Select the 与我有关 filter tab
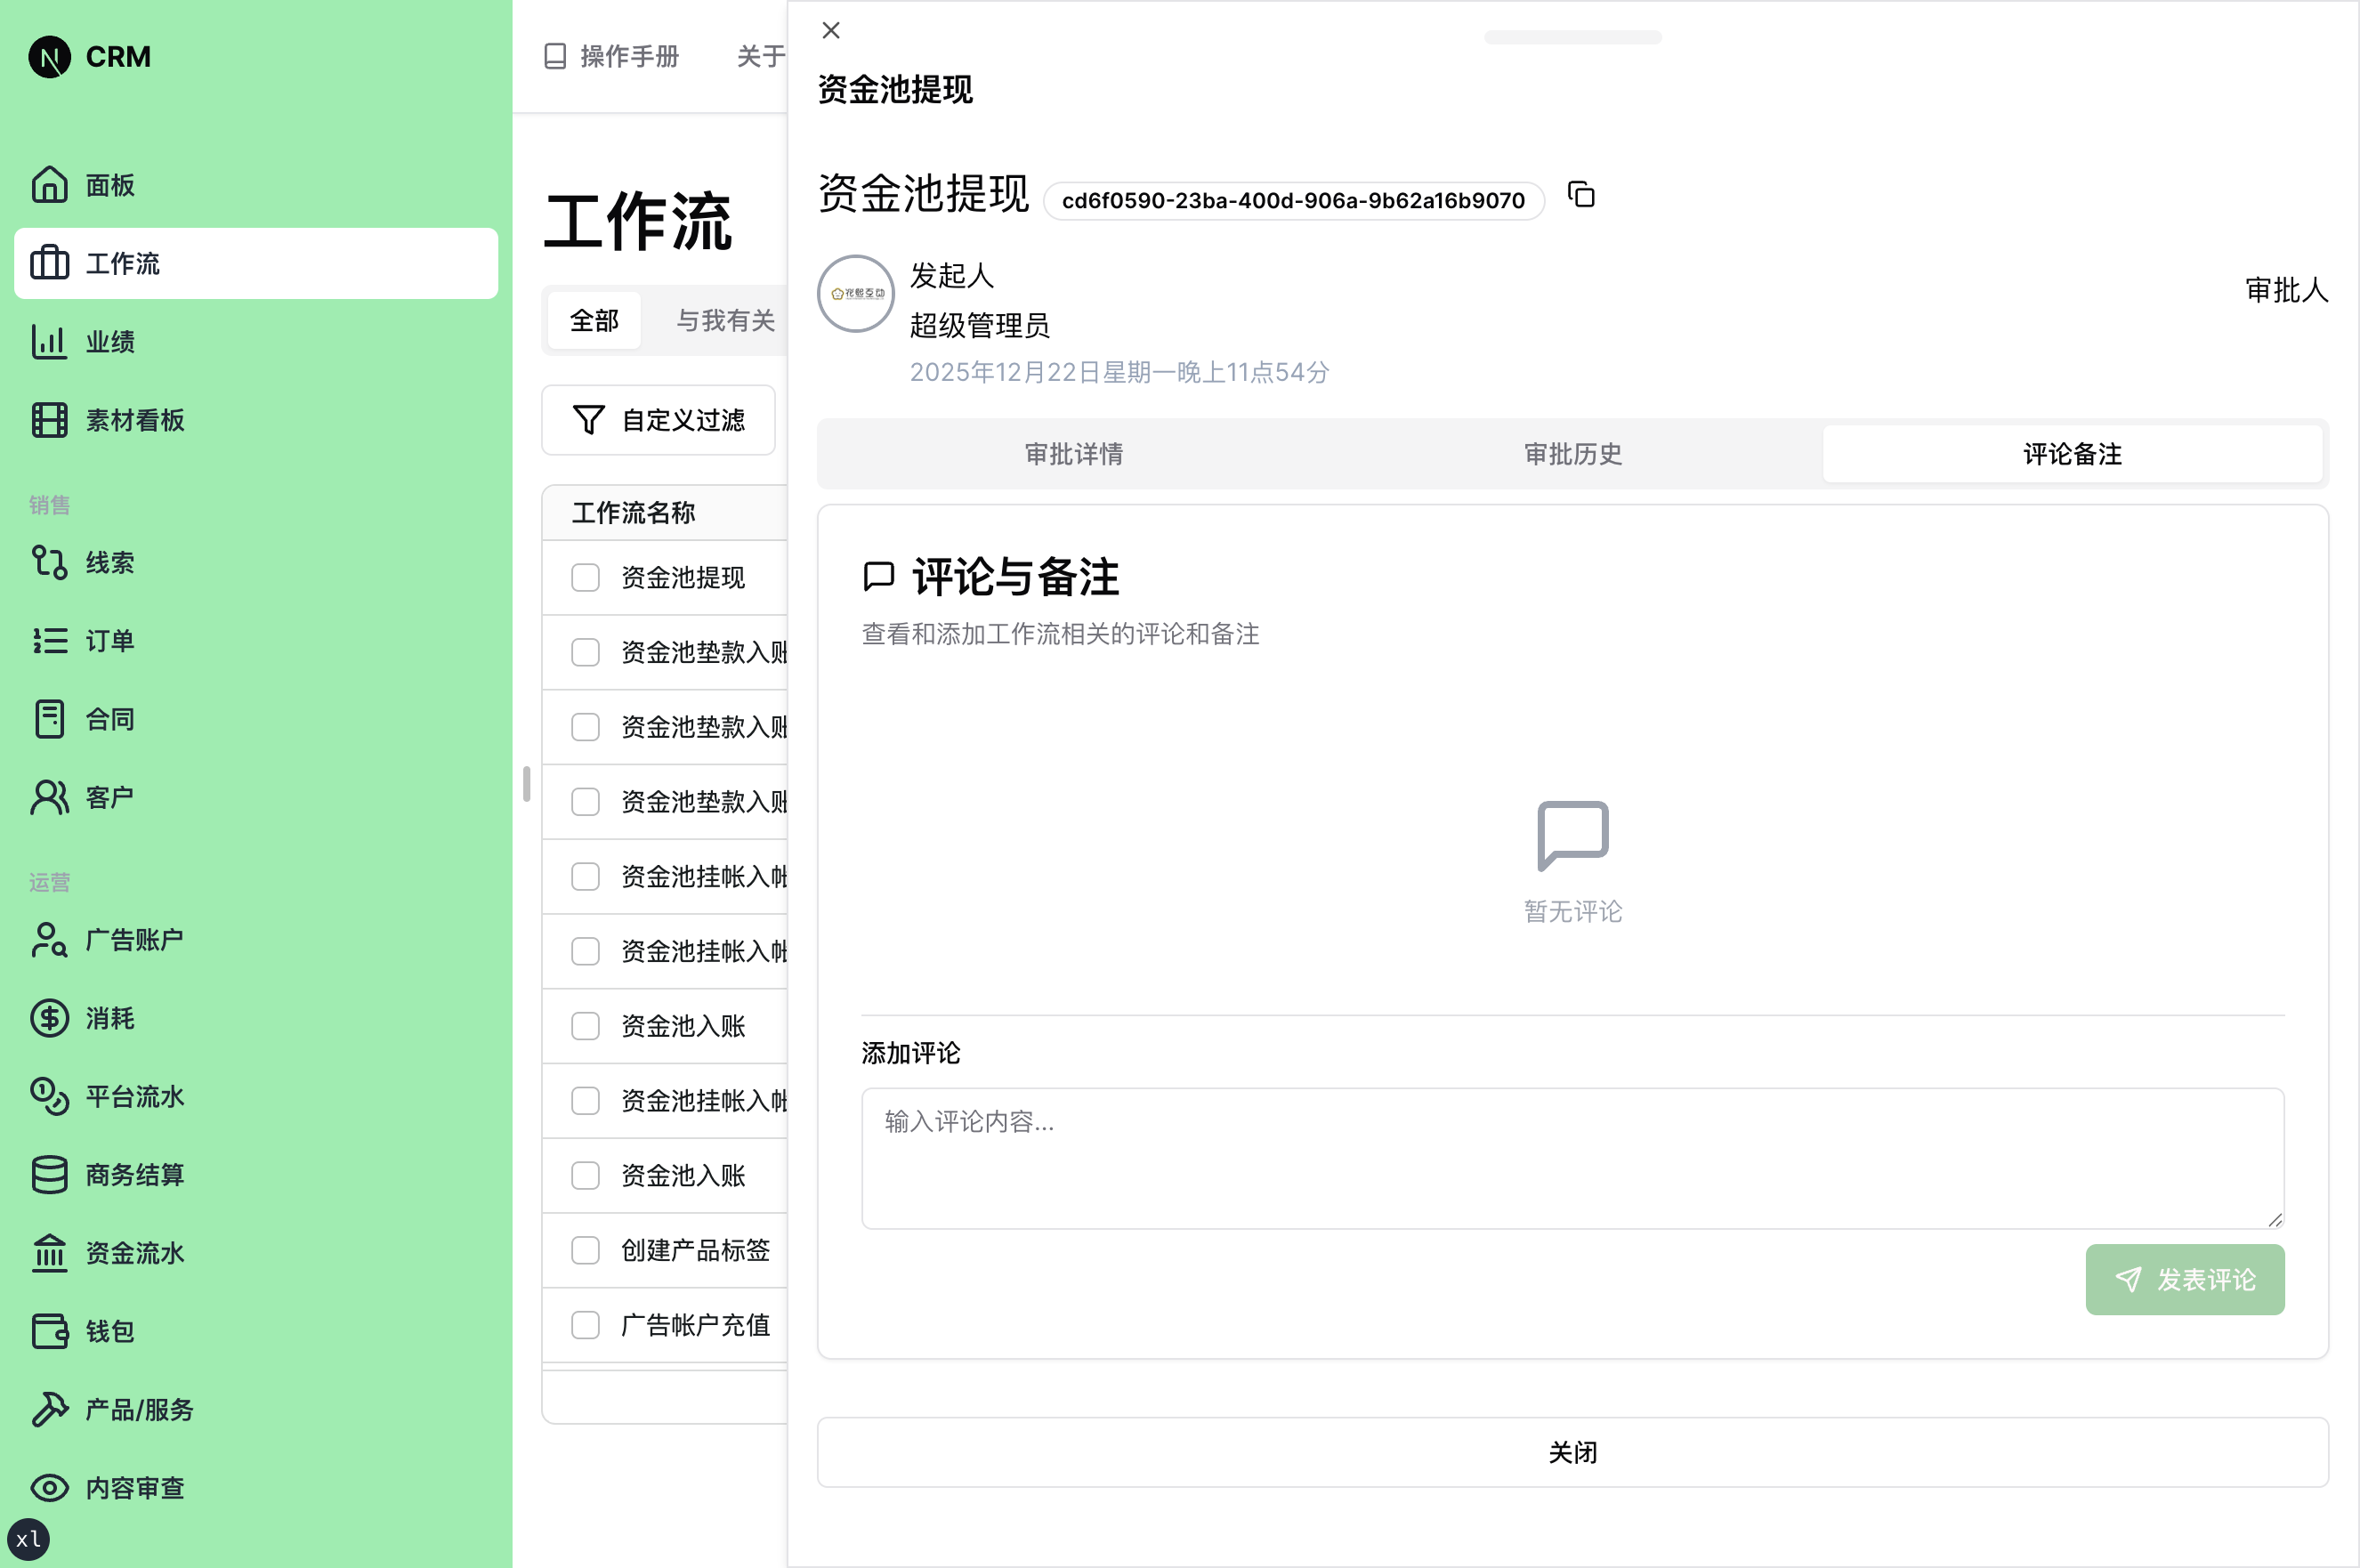This screenshot has width=2360, height=1568. coord(724,320)
